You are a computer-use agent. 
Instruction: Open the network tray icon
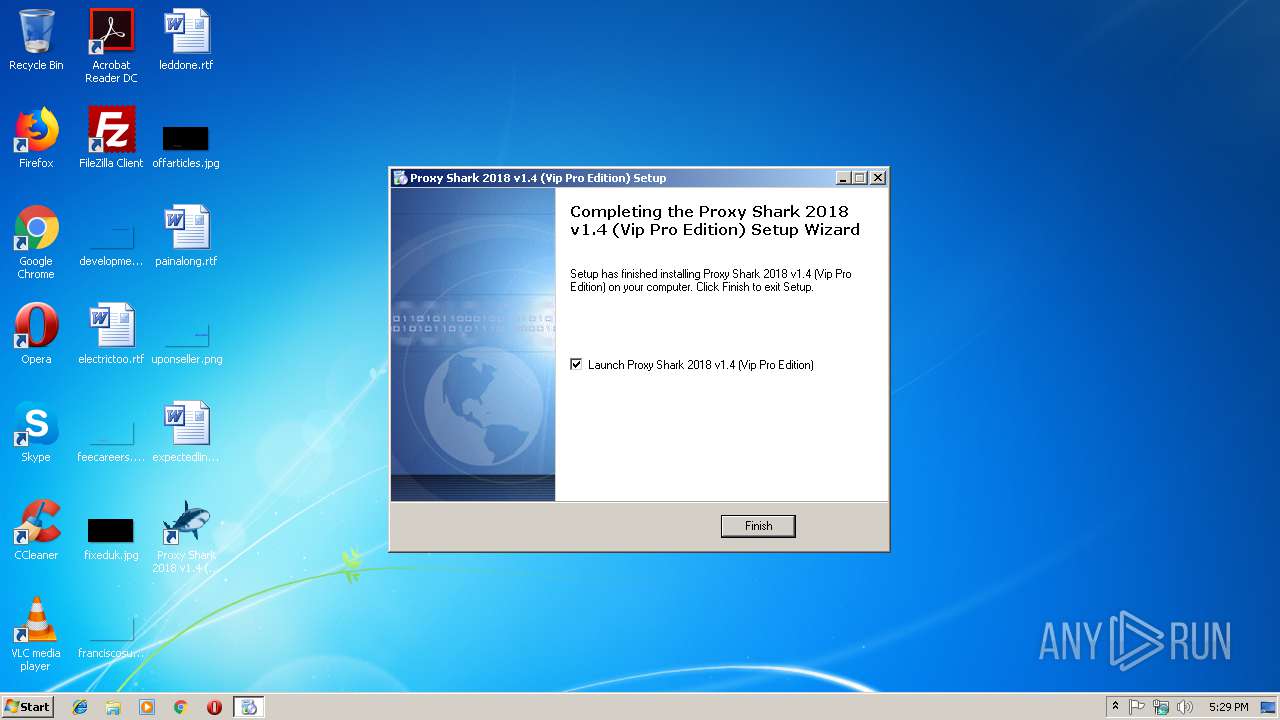[1161, 707]
